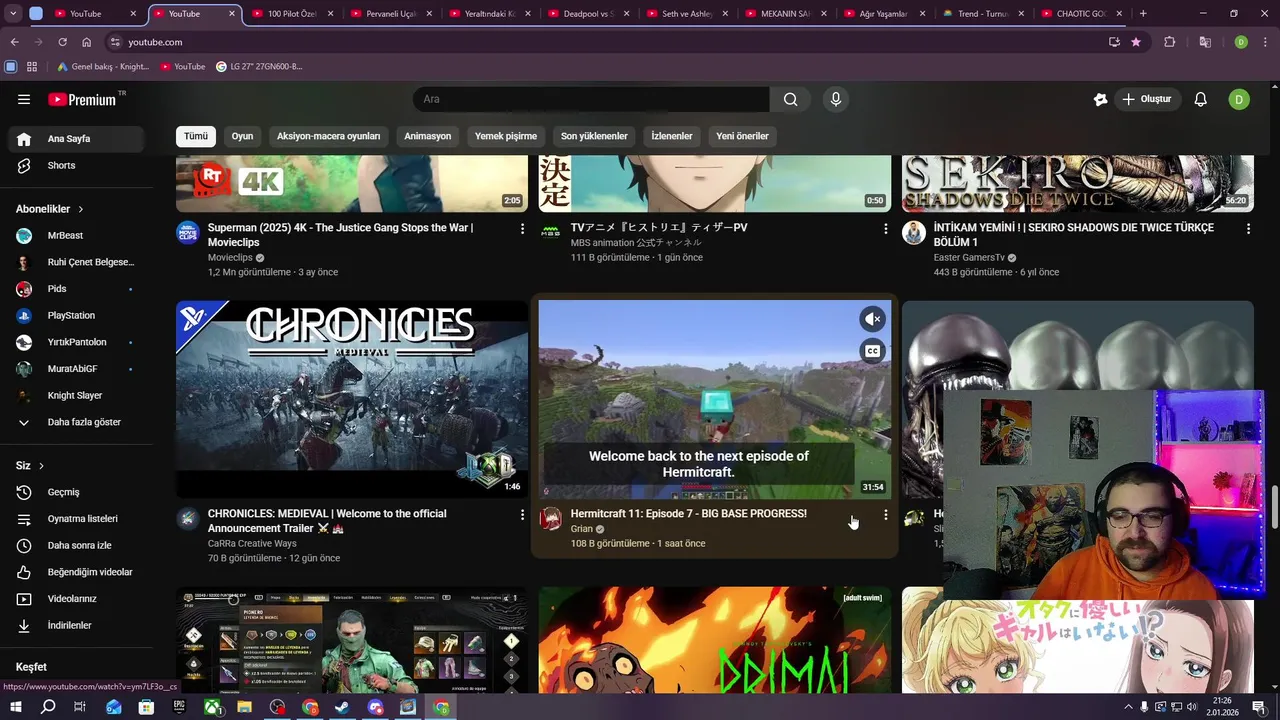Open the Grian channel avatar
The height and width of the screenshot is (720, 1280).
tap(551, 518)
